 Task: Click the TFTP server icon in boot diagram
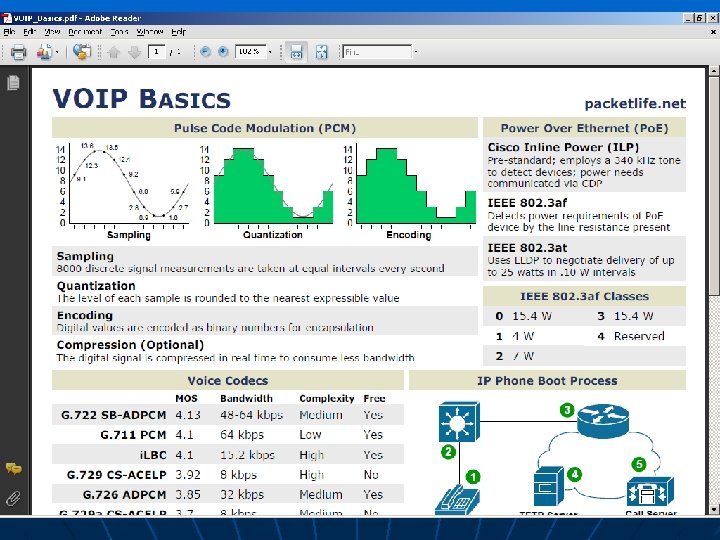[x=549, y=487]
